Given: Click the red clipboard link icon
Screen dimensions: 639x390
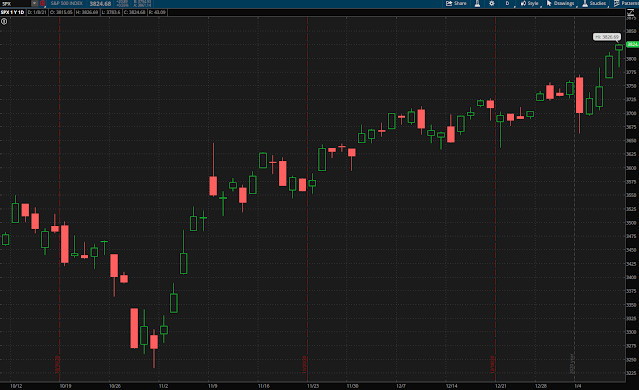Looking at the screenshot, I should [43, 4].
